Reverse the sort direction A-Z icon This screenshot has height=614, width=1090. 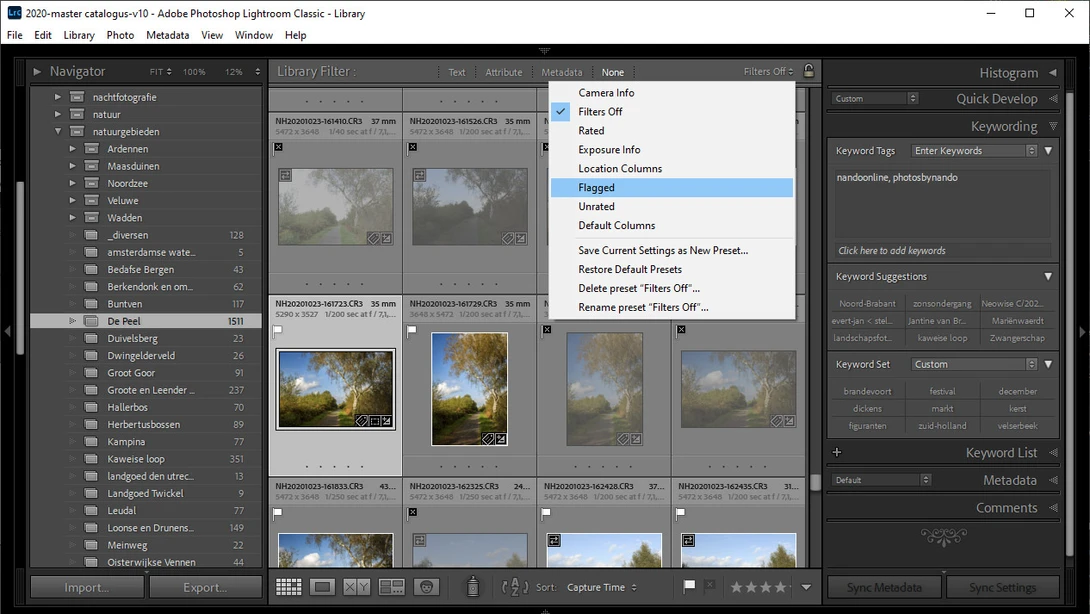coord(515,587)
